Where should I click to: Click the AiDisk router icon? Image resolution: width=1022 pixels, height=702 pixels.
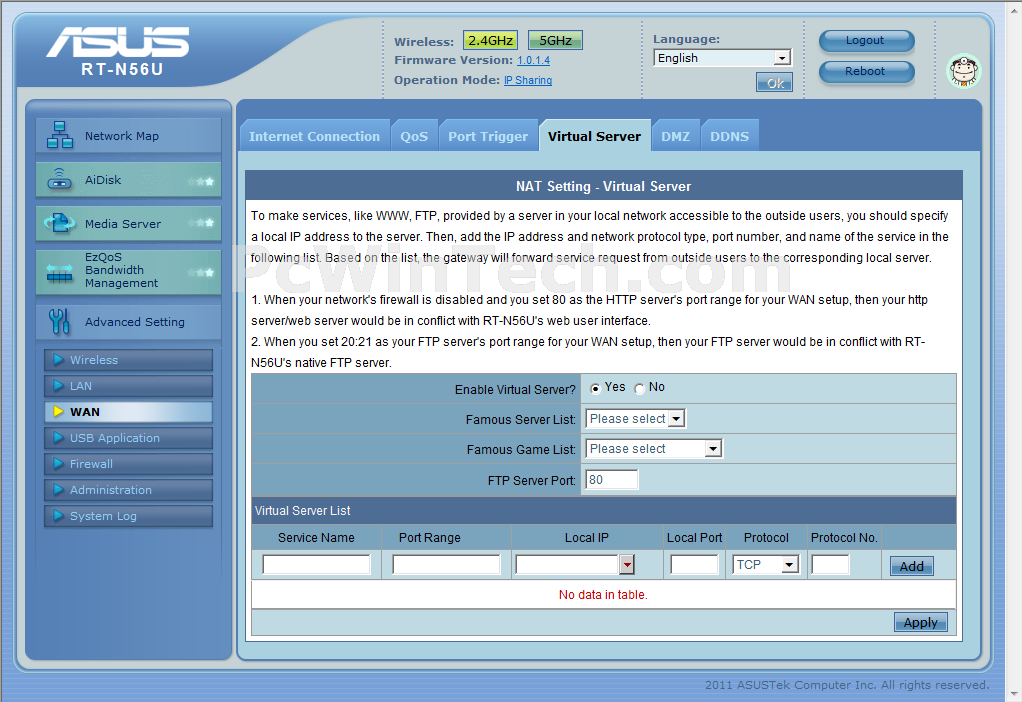[59, 179]
